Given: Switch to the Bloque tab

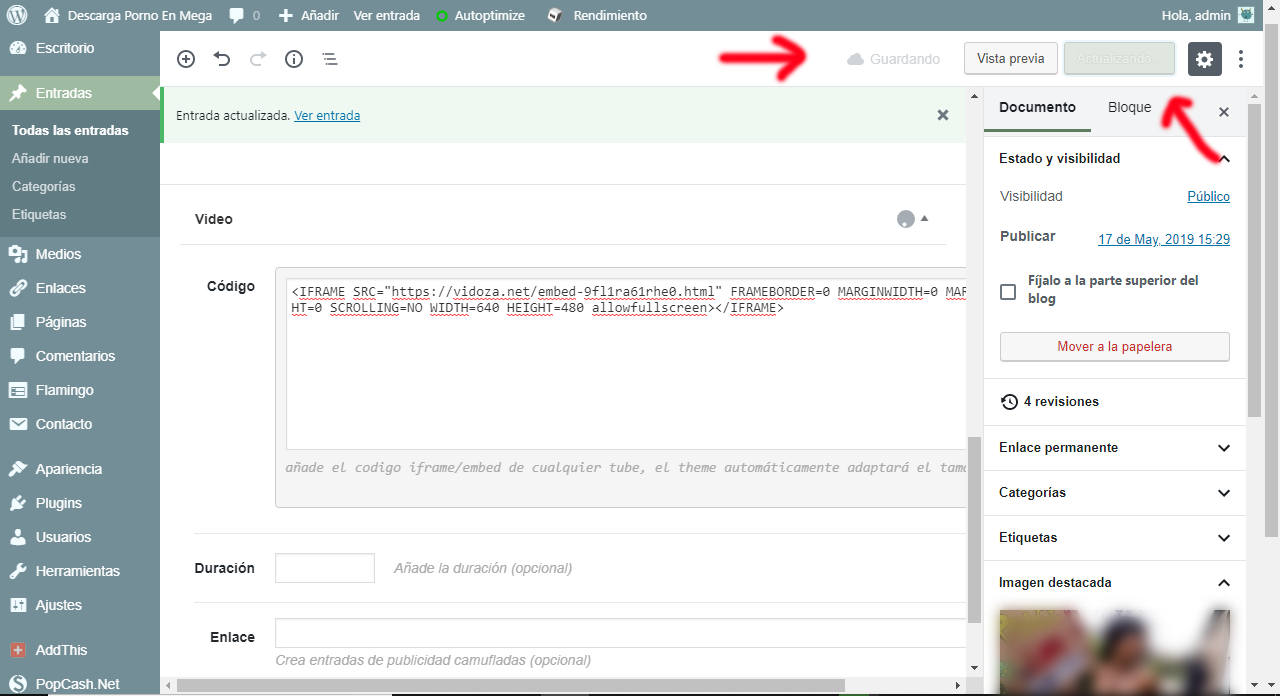Looking at the screenshot, I should click(x=1129, y=108).
